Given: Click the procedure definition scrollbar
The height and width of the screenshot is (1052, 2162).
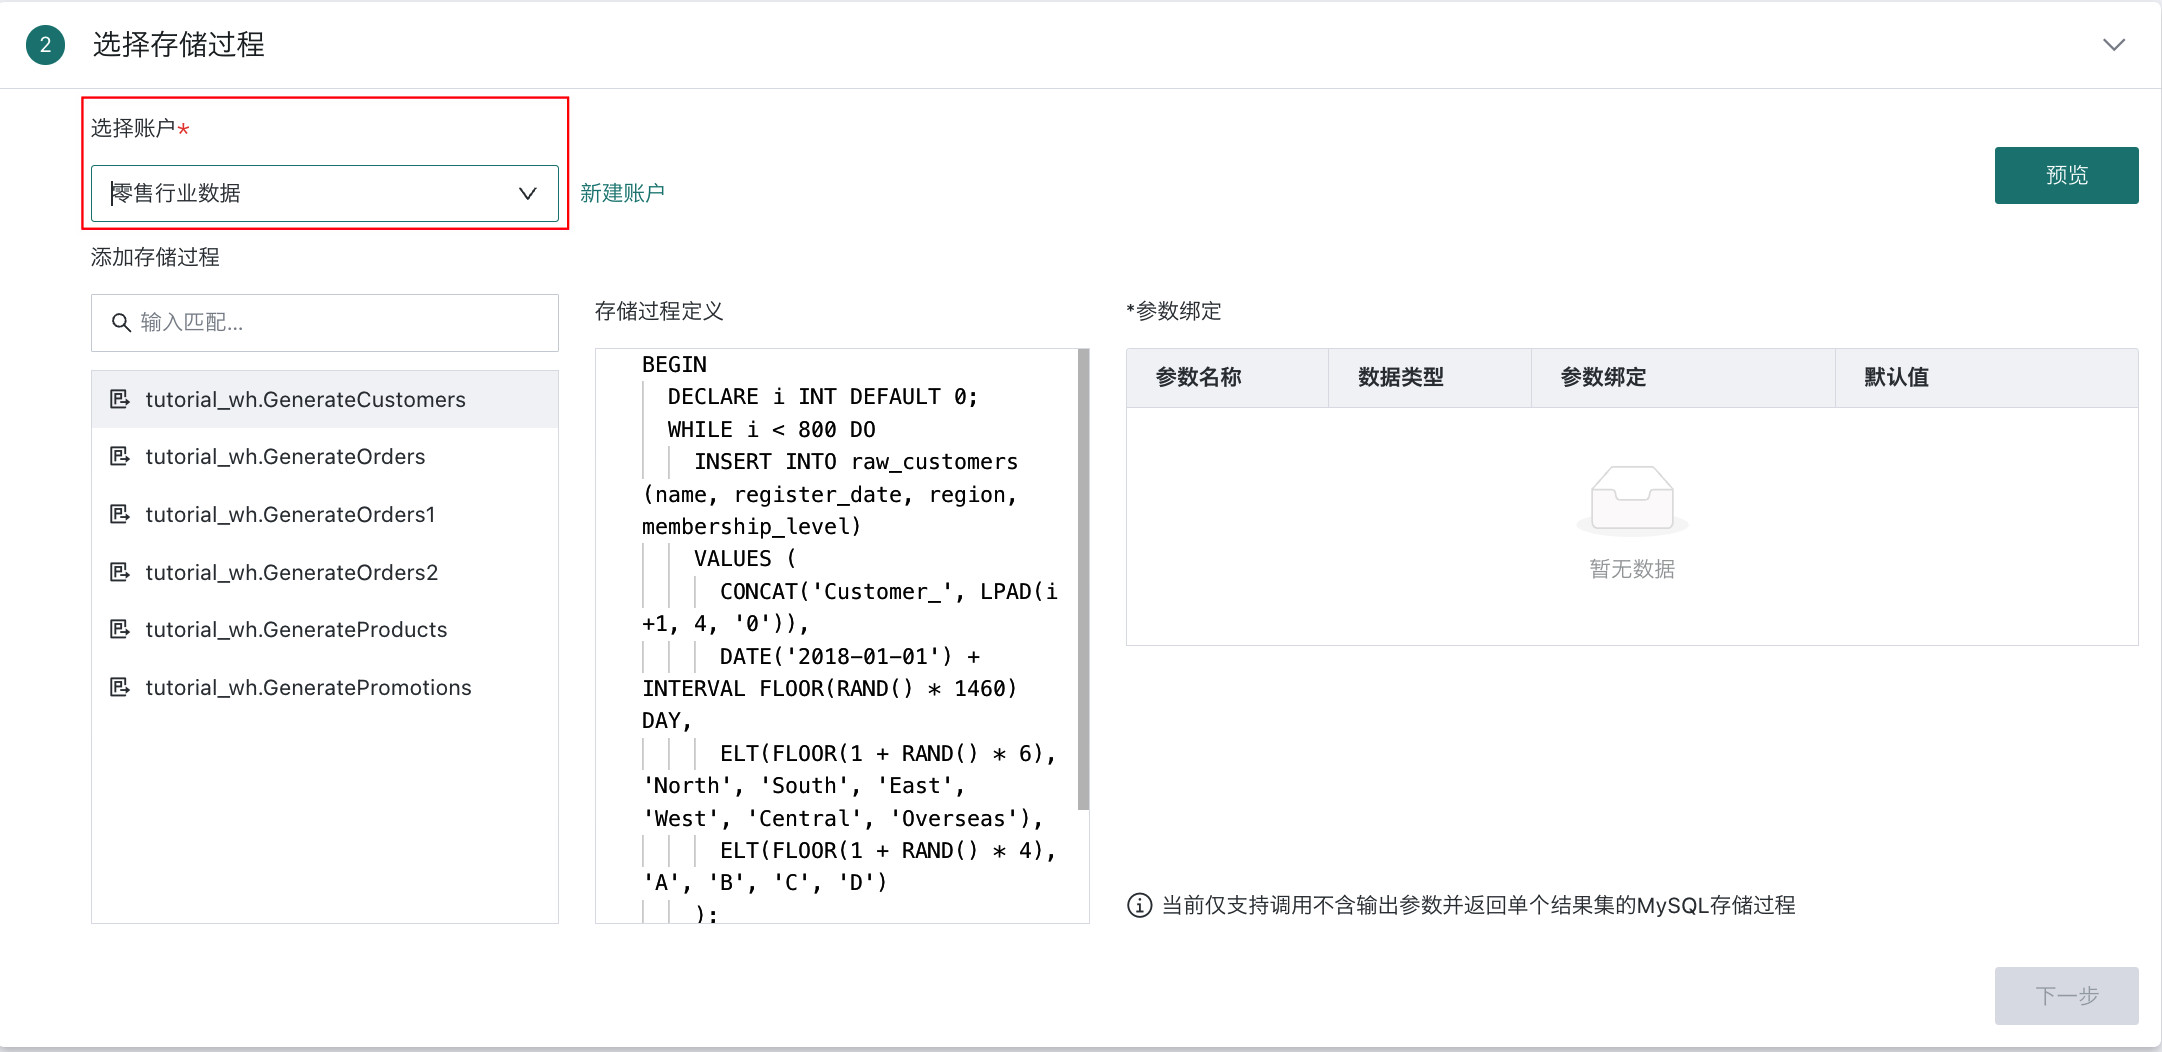Looking at the screenshot, I should [1083, 580].
